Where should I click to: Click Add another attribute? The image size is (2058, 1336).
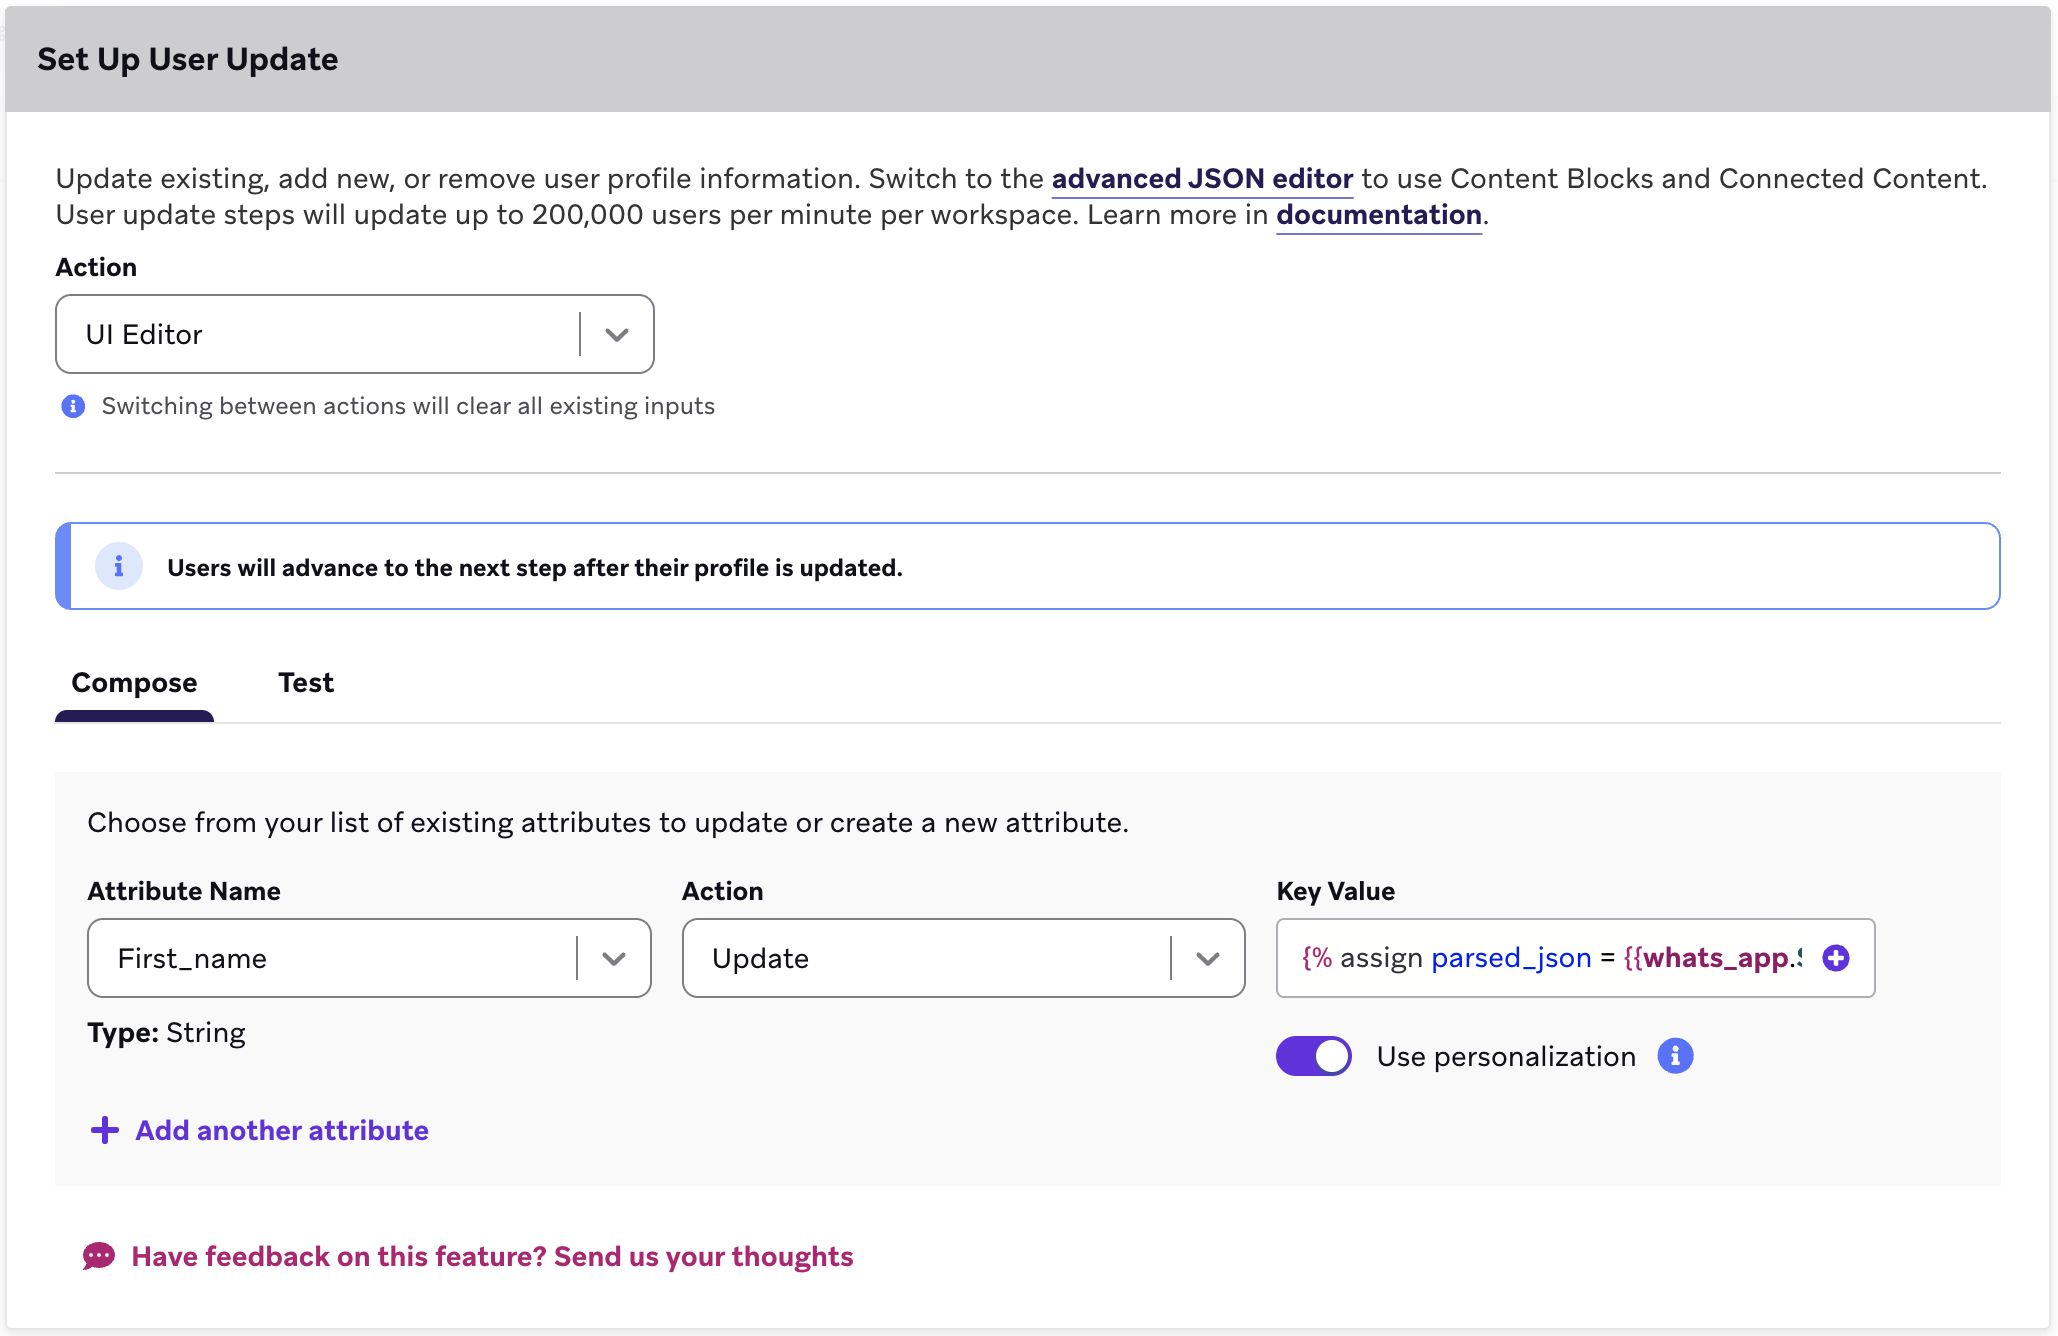[281, 1130]
